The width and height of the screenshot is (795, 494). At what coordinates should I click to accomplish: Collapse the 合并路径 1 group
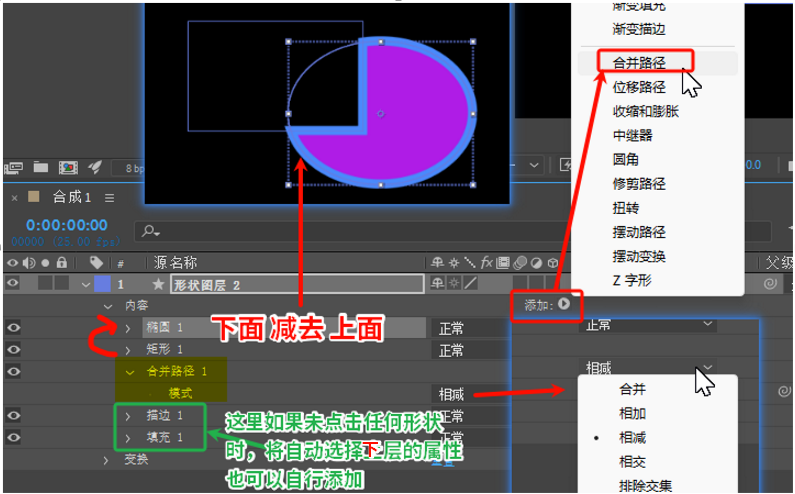click(130, 373)
